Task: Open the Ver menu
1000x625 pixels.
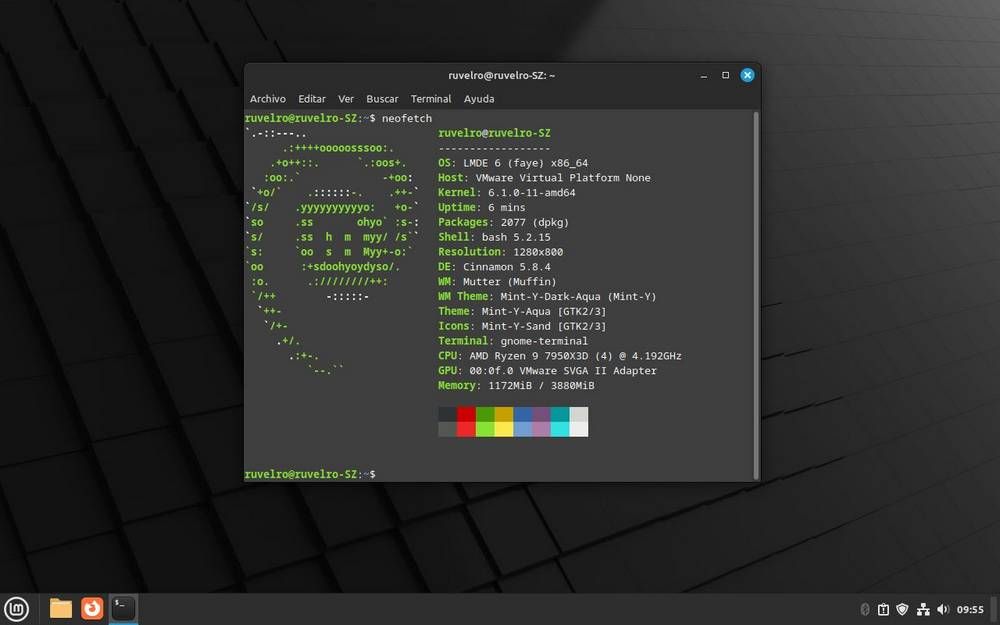Action: tap(345, 98)
